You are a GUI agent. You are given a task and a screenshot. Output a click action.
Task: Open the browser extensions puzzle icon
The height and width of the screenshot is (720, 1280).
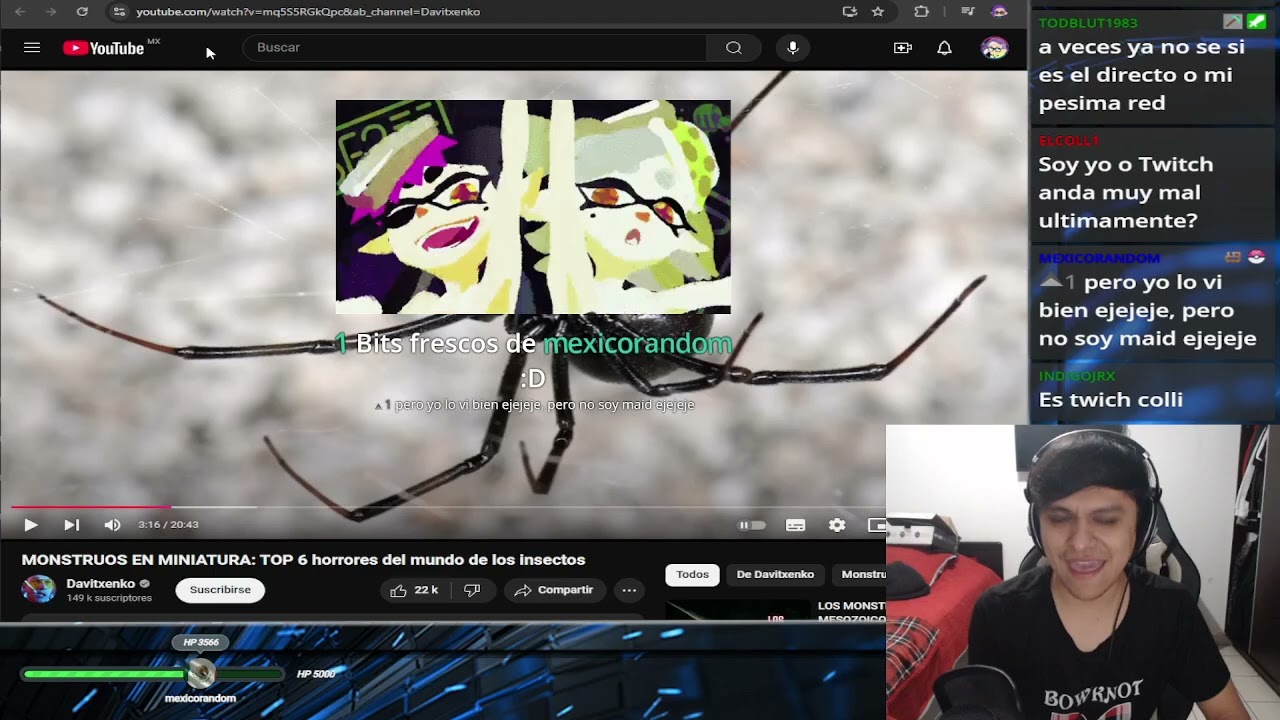922,12
